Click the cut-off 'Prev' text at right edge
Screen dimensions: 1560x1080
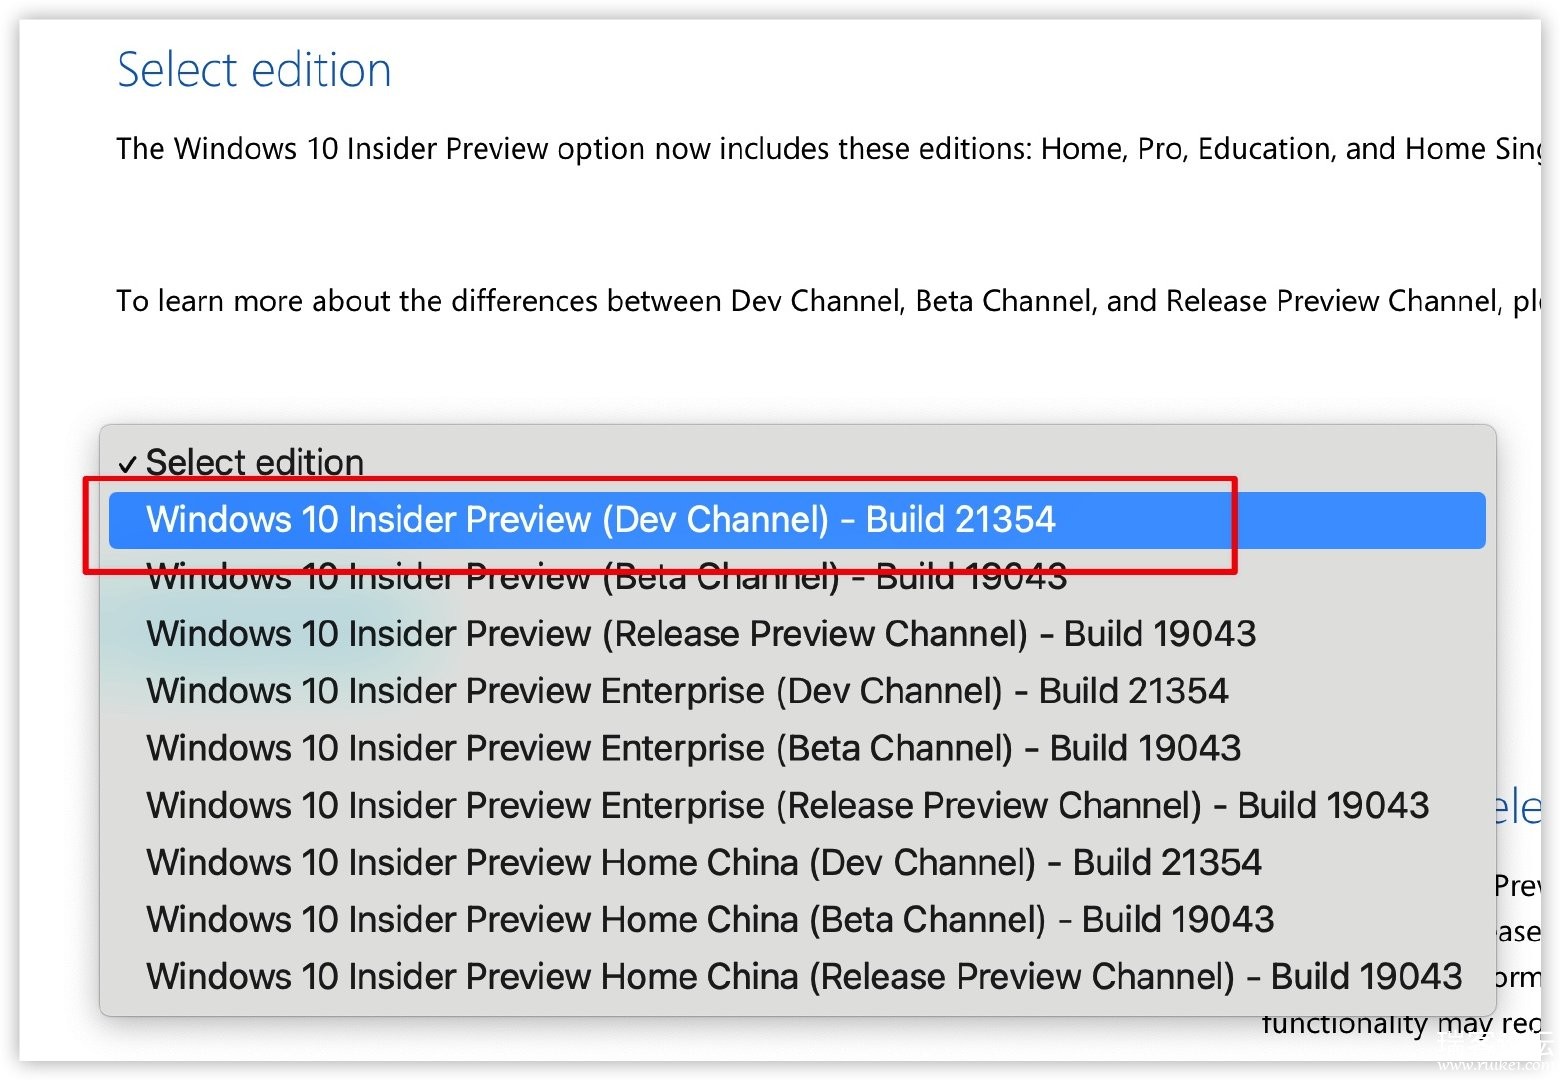point(1518,886)
